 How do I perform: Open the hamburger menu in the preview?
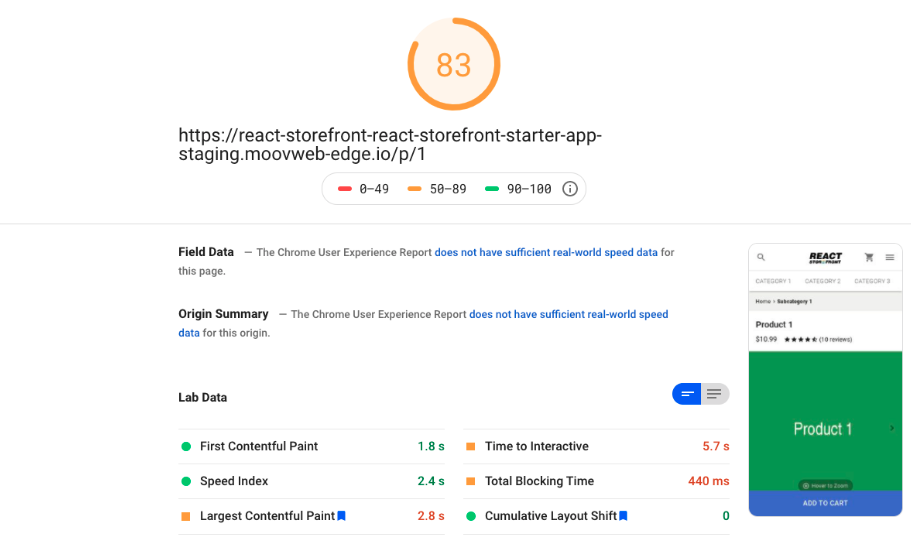(x=890, y=257)
